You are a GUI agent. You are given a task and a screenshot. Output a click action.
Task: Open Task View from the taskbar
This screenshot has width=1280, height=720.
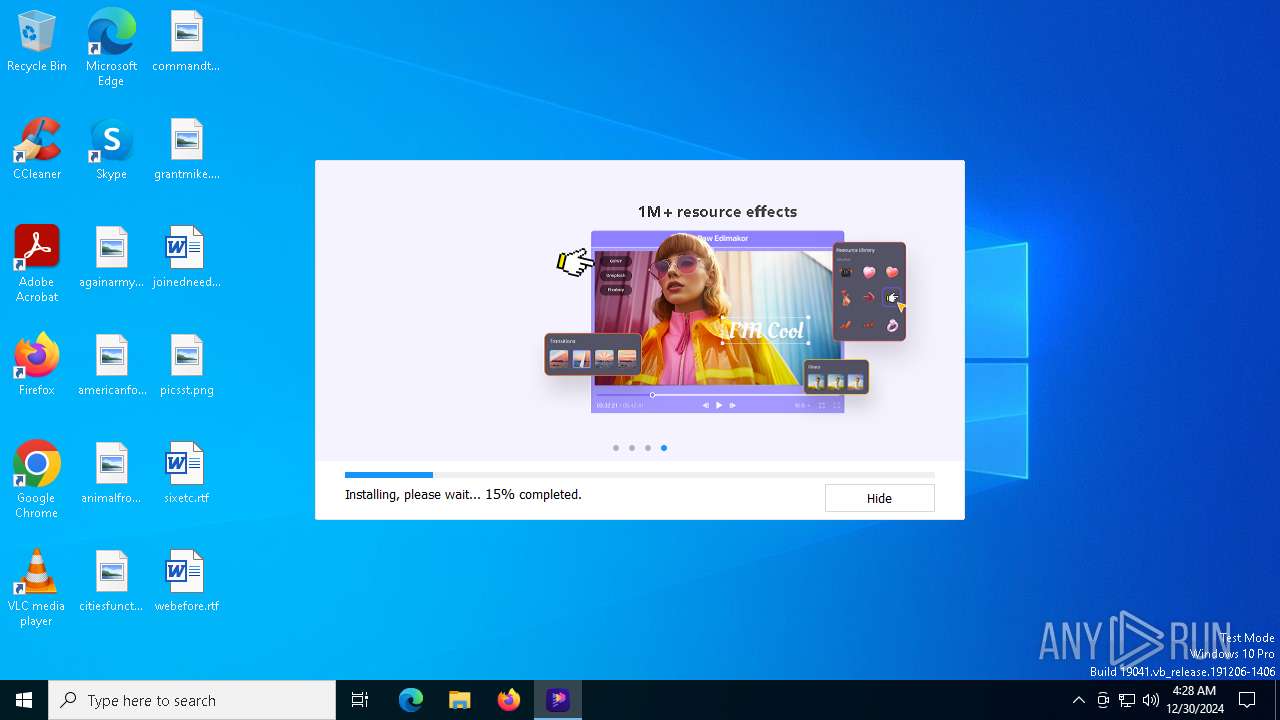click(x=360, y=700)
